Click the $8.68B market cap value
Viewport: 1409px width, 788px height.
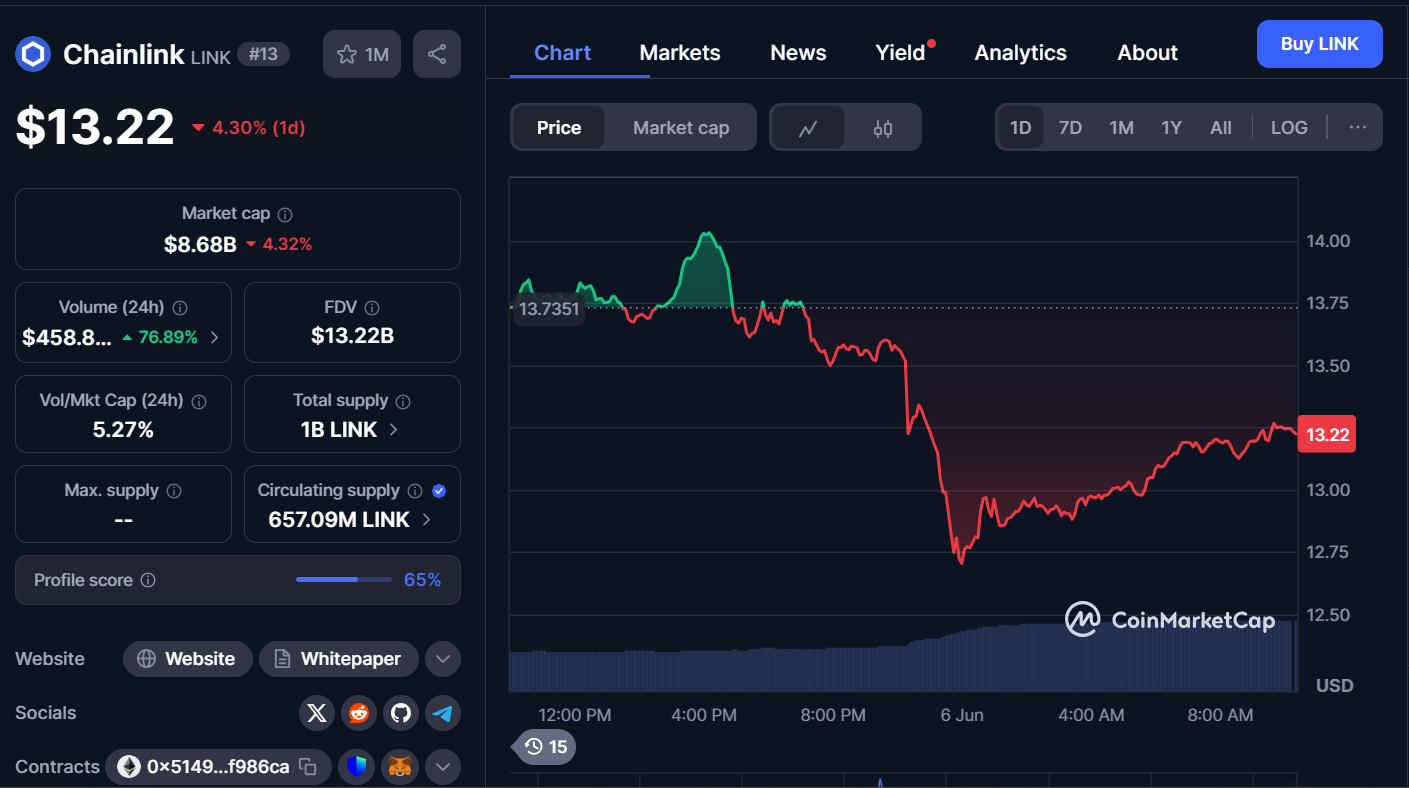click(200, 244)
